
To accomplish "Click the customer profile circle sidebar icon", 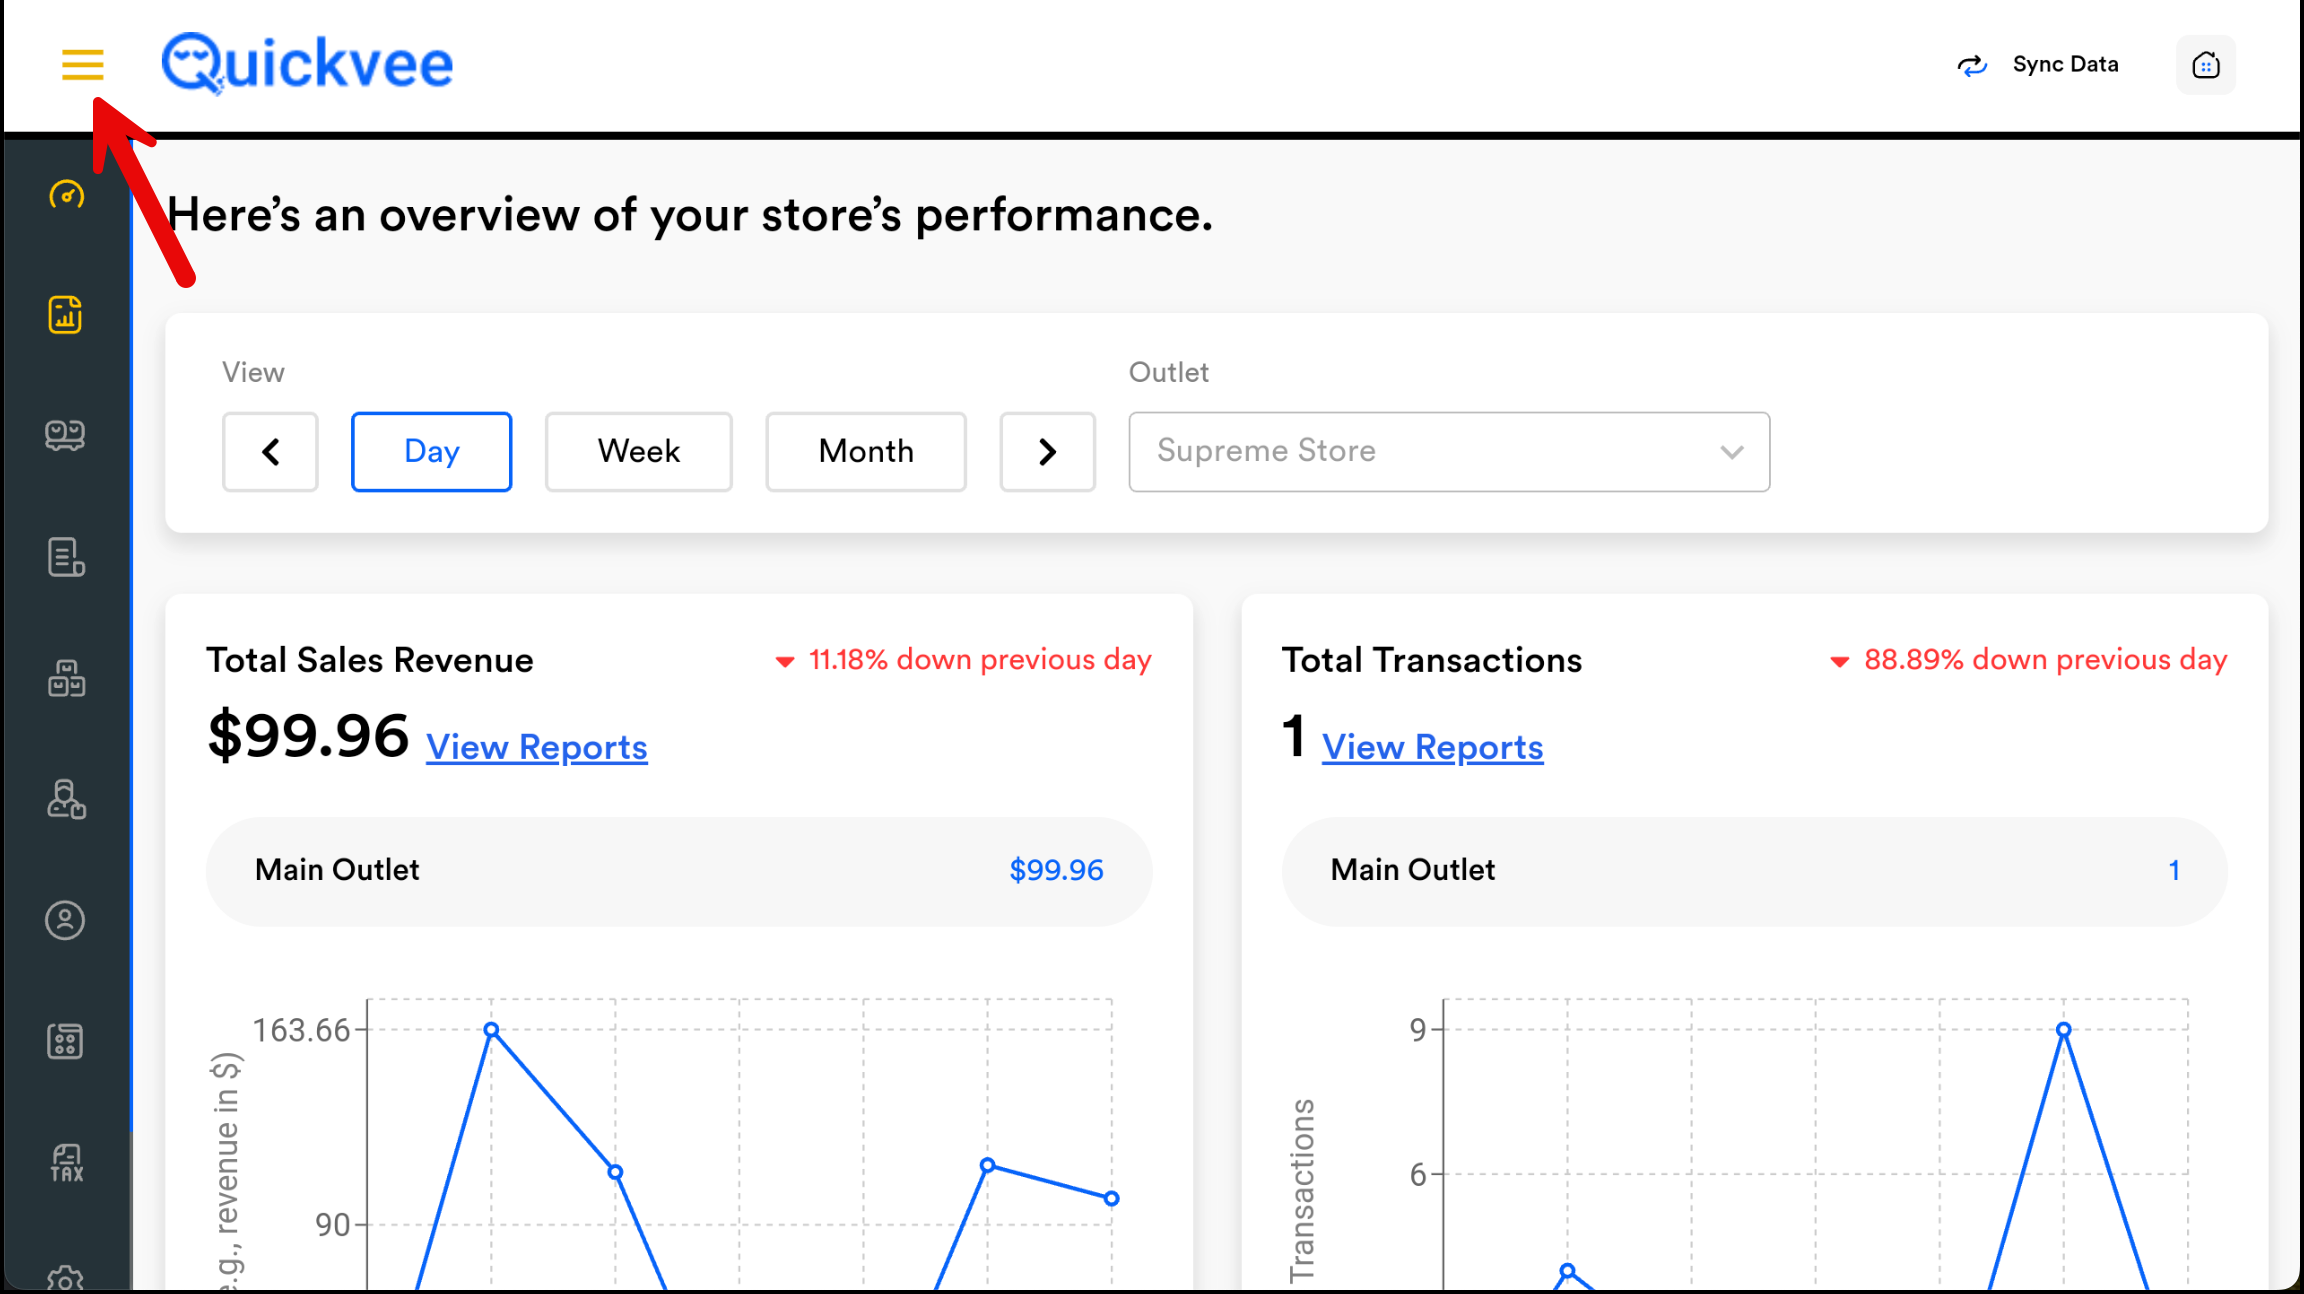I will click(x=66, y=920).
